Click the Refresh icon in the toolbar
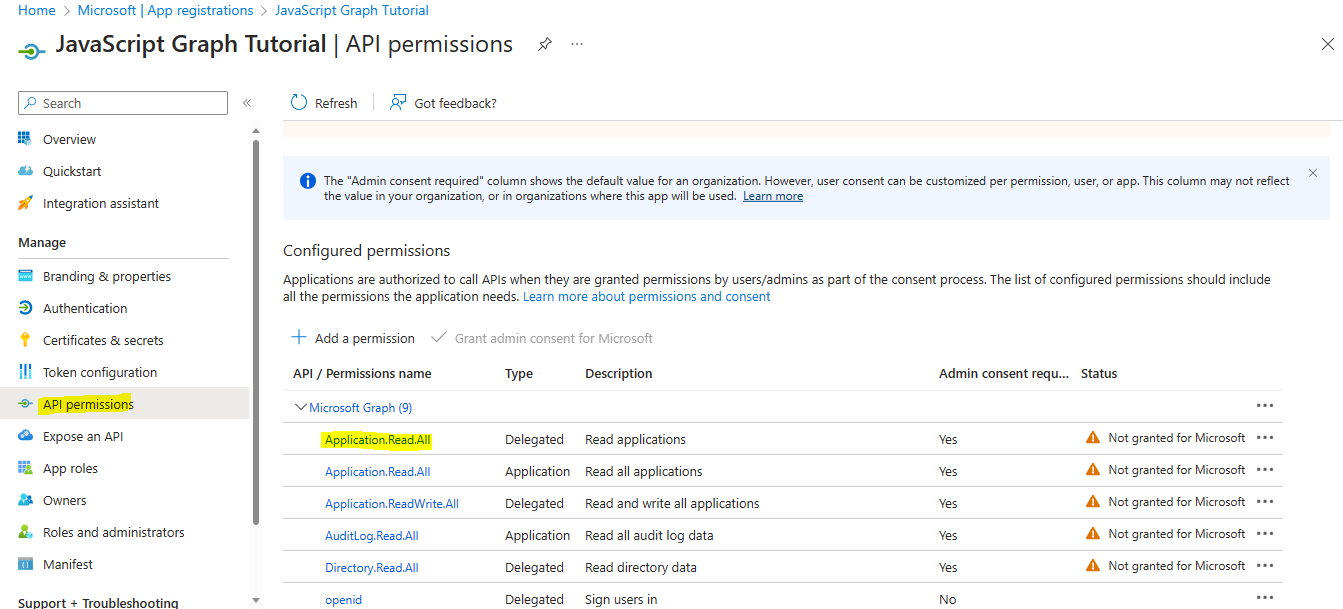The height and width of the screenshot is (609, 1343). click(x=299, y=102)
